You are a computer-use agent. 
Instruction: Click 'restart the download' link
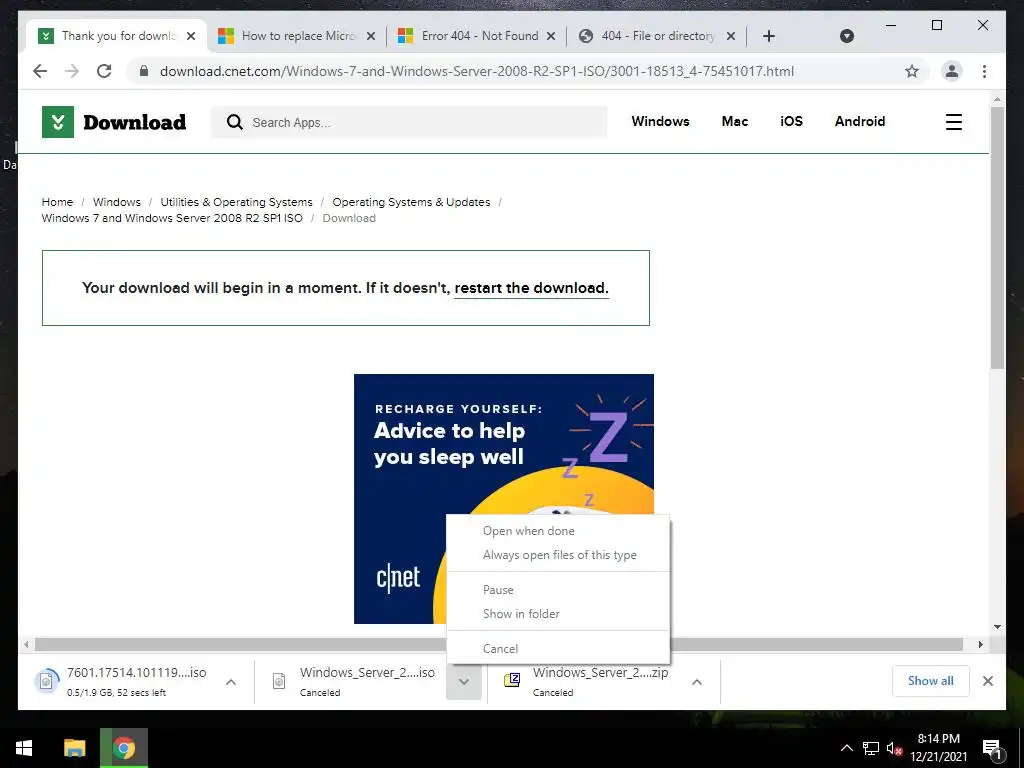(531, 288)
